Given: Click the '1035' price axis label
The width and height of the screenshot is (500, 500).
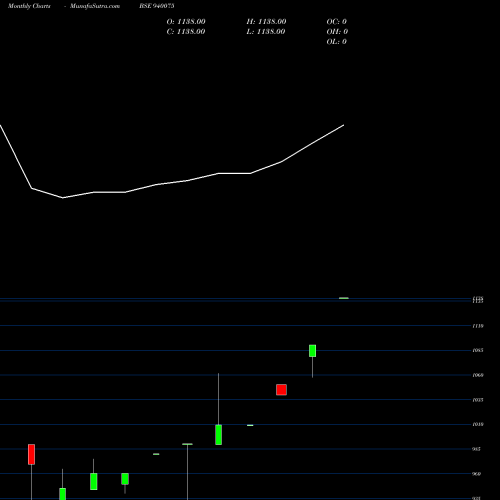Looking at the screenshot, I should point(478,400).
